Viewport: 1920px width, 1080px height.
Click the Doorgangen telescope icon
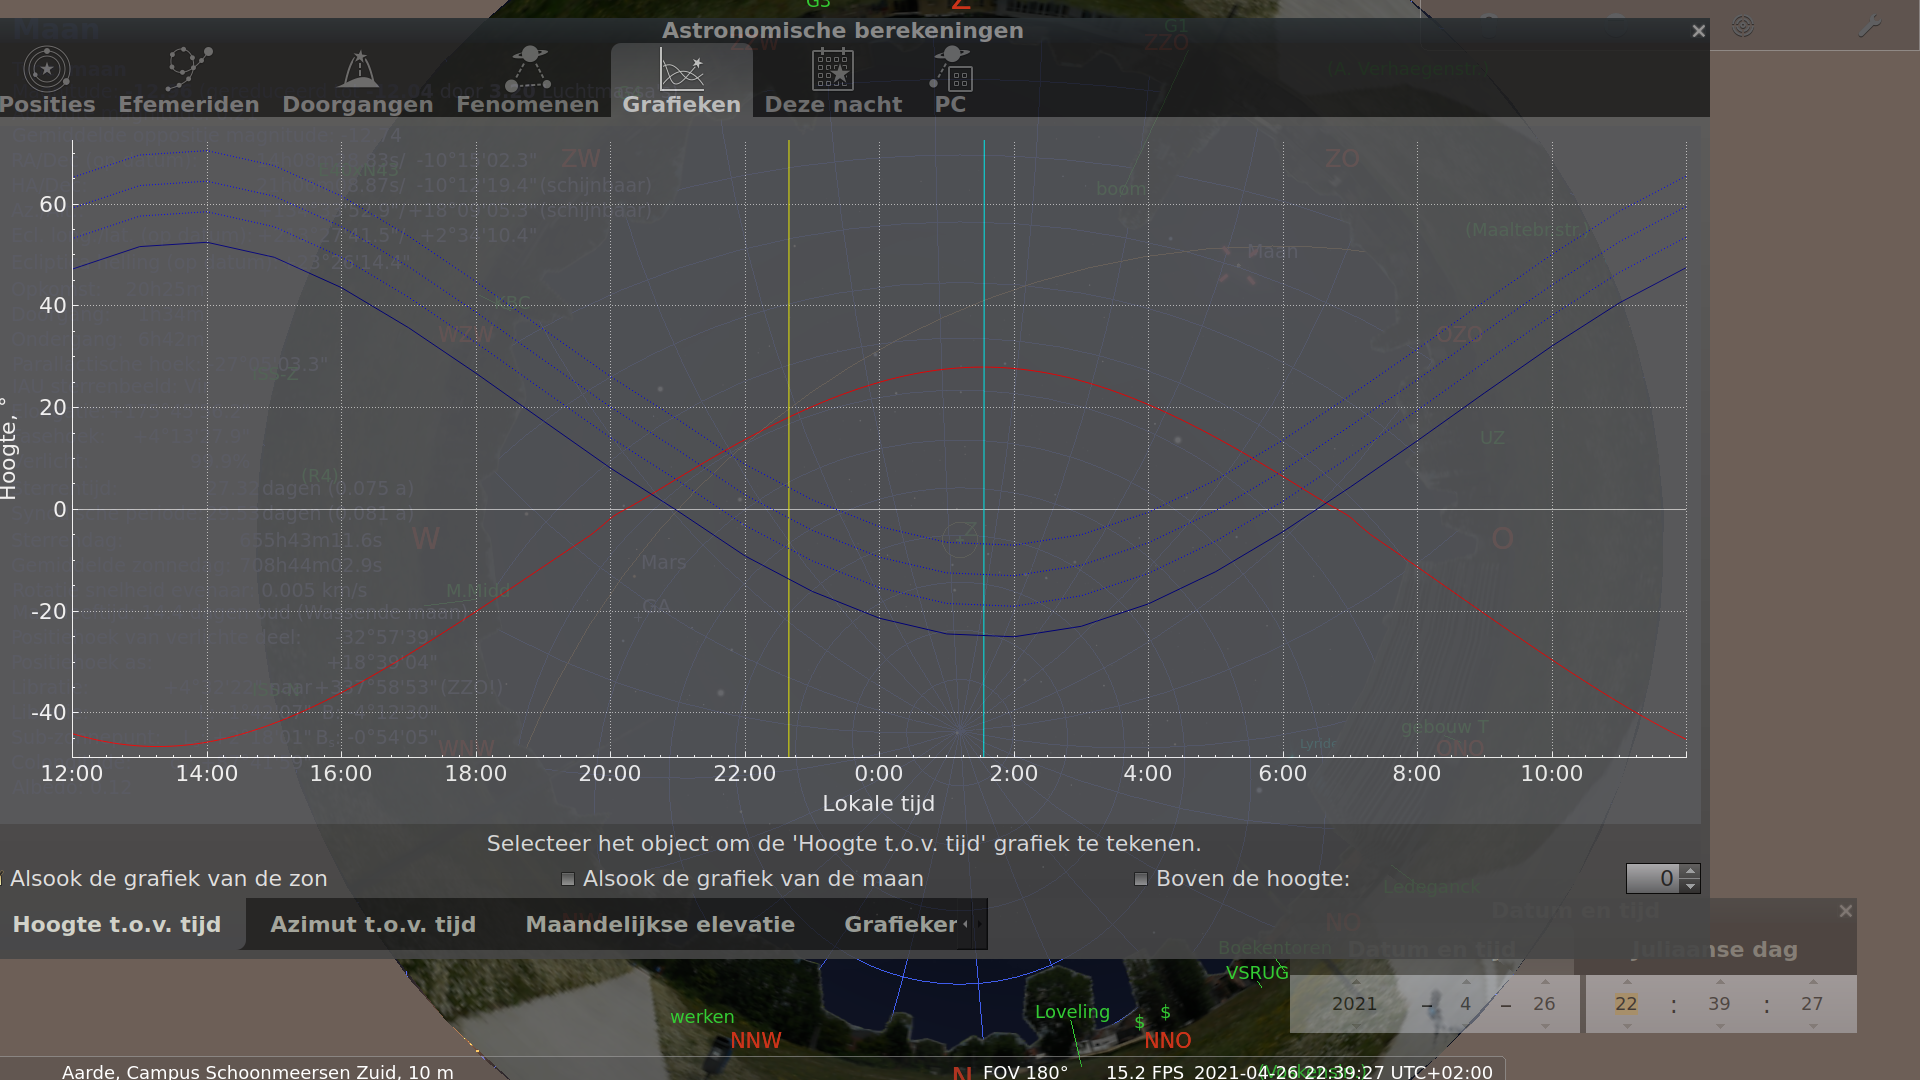click(x=358, y=68)
